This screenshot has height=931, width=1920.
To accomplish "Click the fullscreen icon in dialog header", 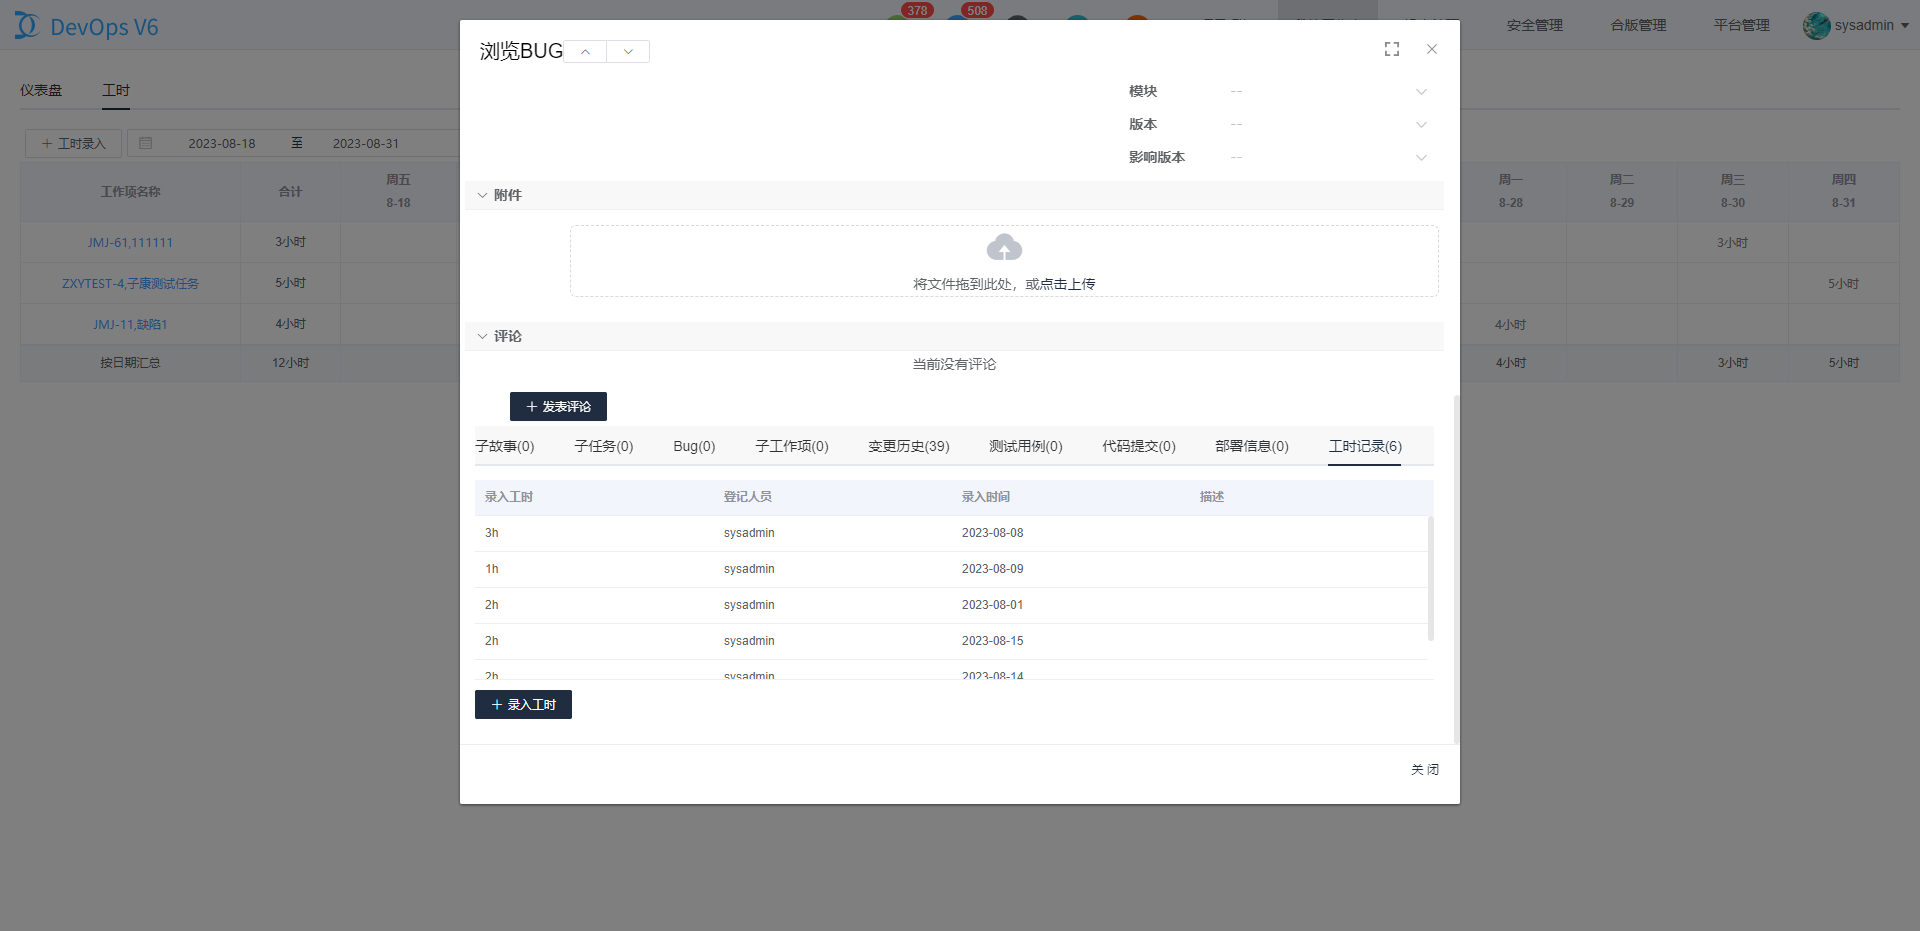I will (1391, 49).
